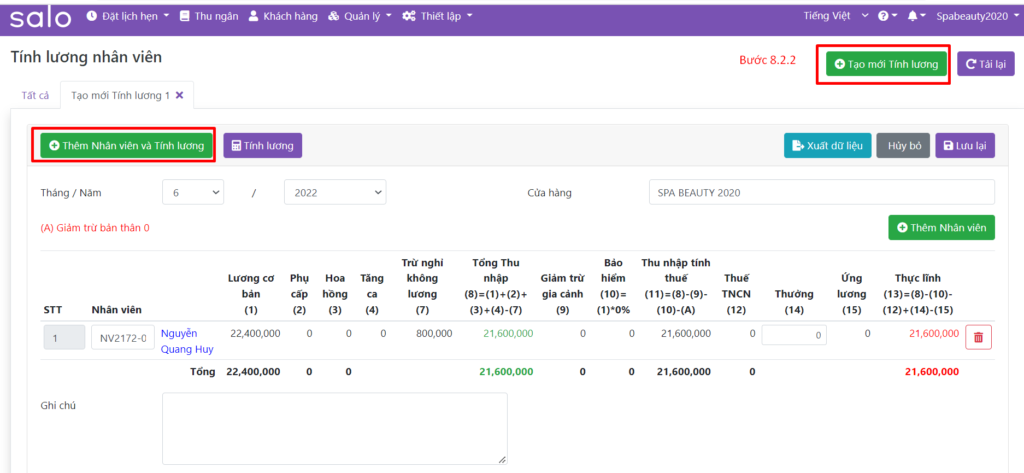Viewport: 1024px width, 473px height.
Task: Save with the Lưu lại button
Action: [x=965, y=146]
